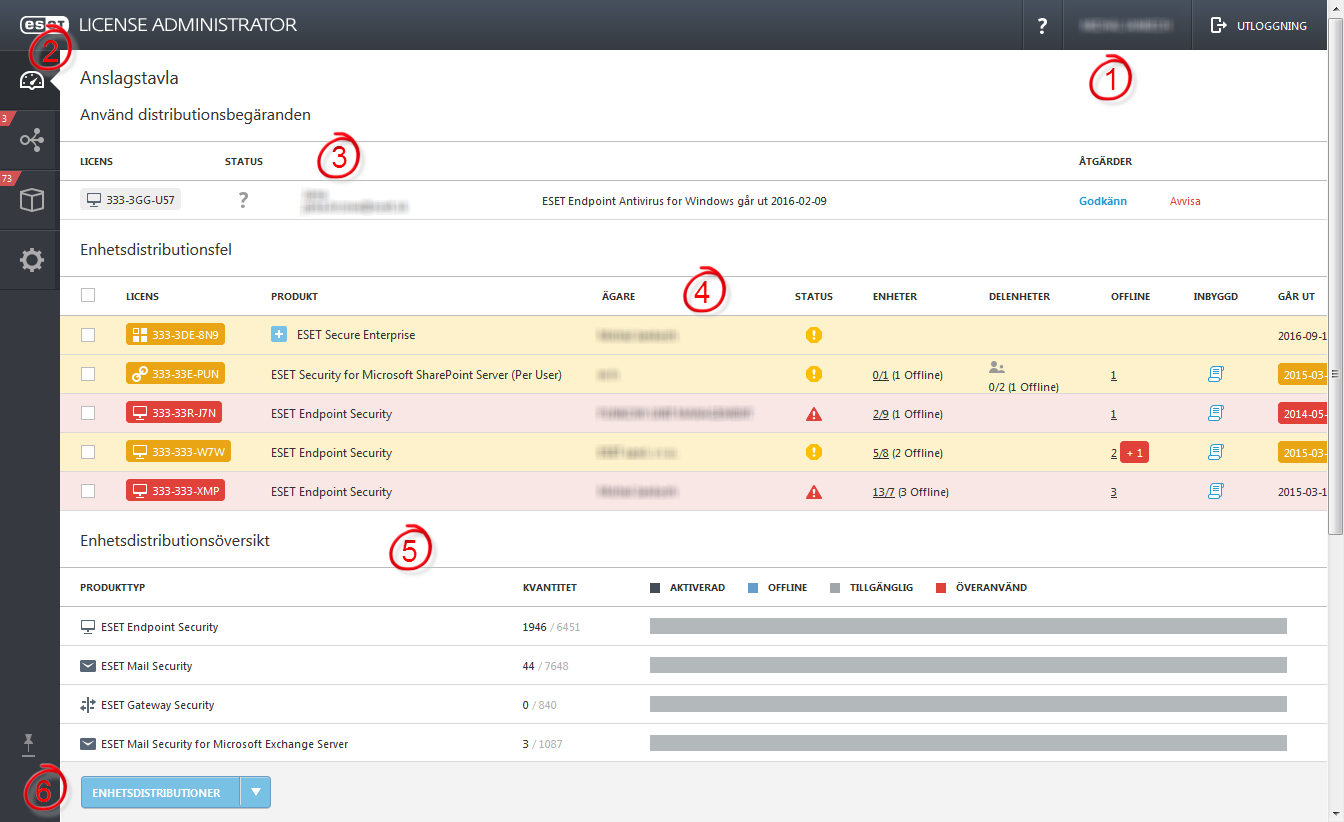Open embedded document icon for 333-33R-J7N row
Image resolution: width=1344 pixels, height=822 pixels.
[1216, 413]
